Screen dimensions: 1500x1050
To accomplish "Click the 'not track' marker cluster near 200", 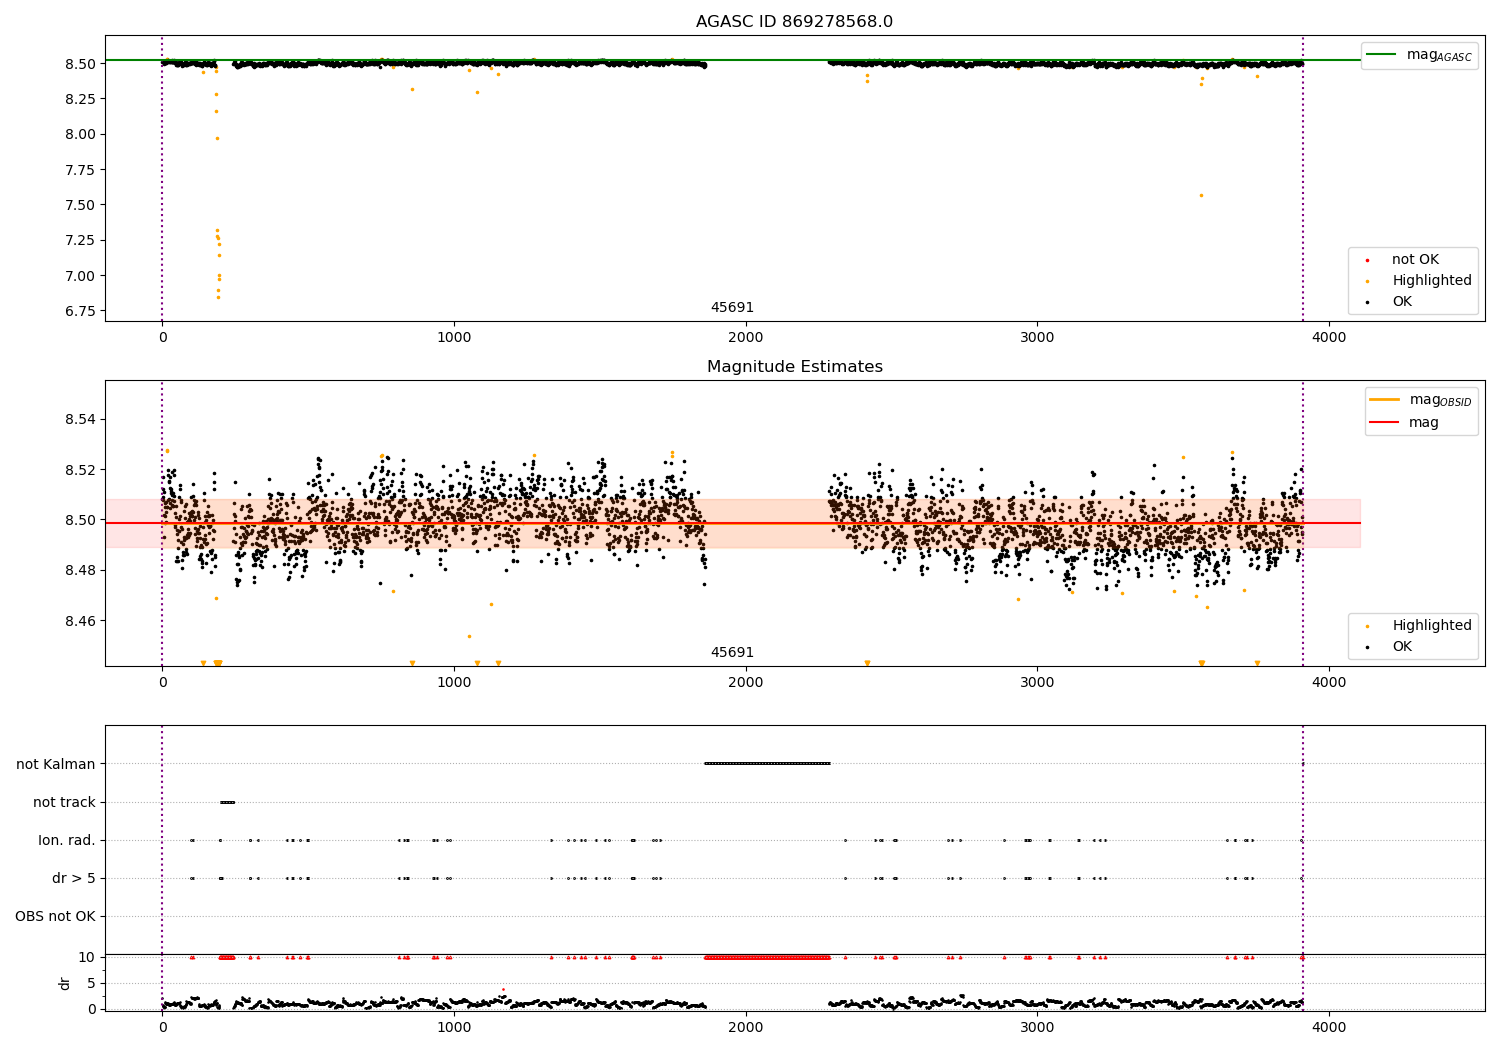I will [x=227, y=802].
